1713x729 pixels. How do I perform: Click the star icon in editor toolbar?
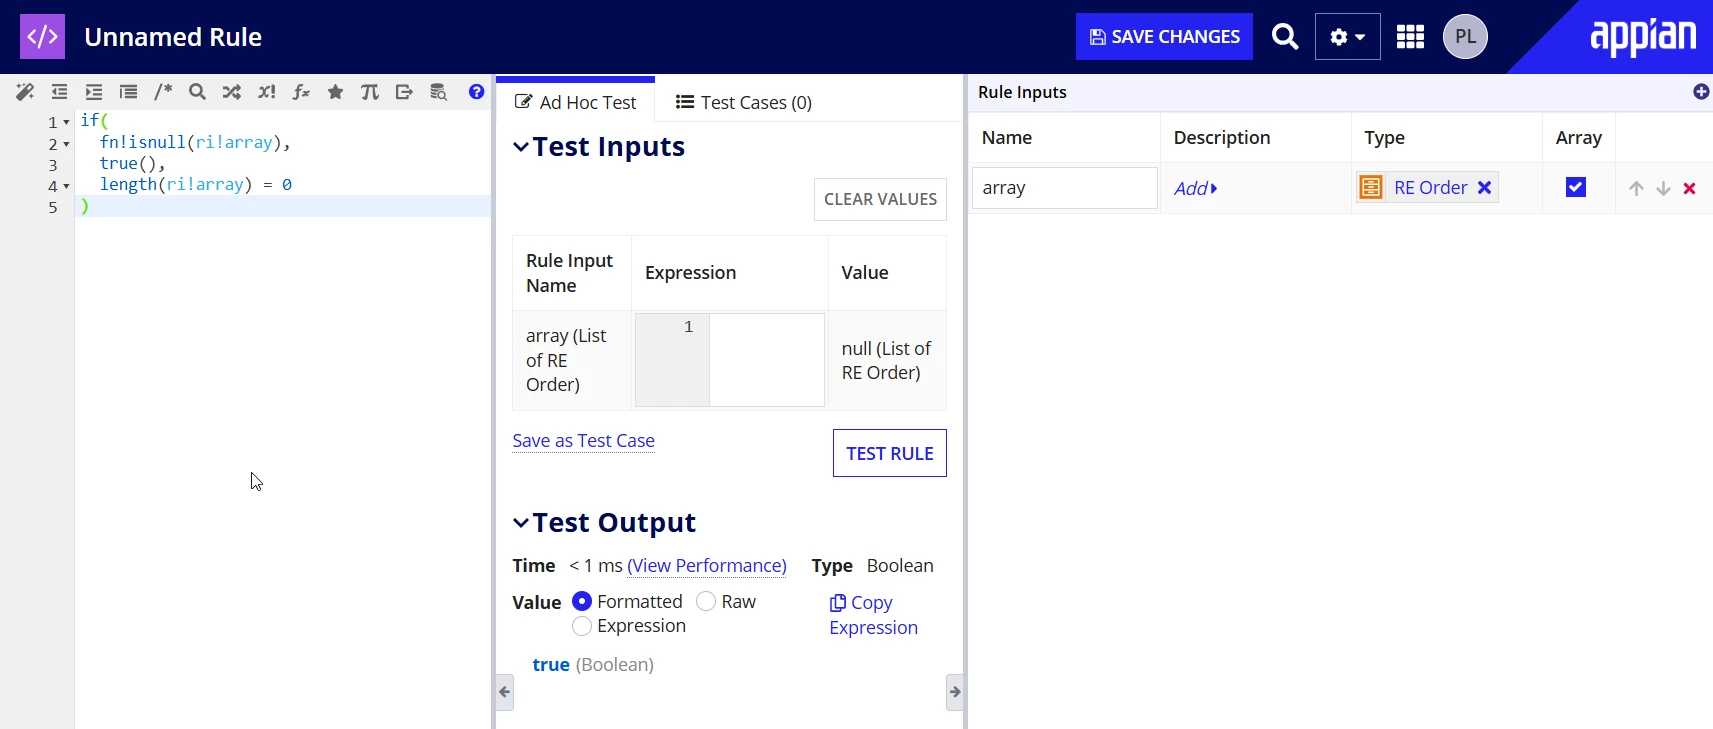pyautogui.click(x=335, y=92)
